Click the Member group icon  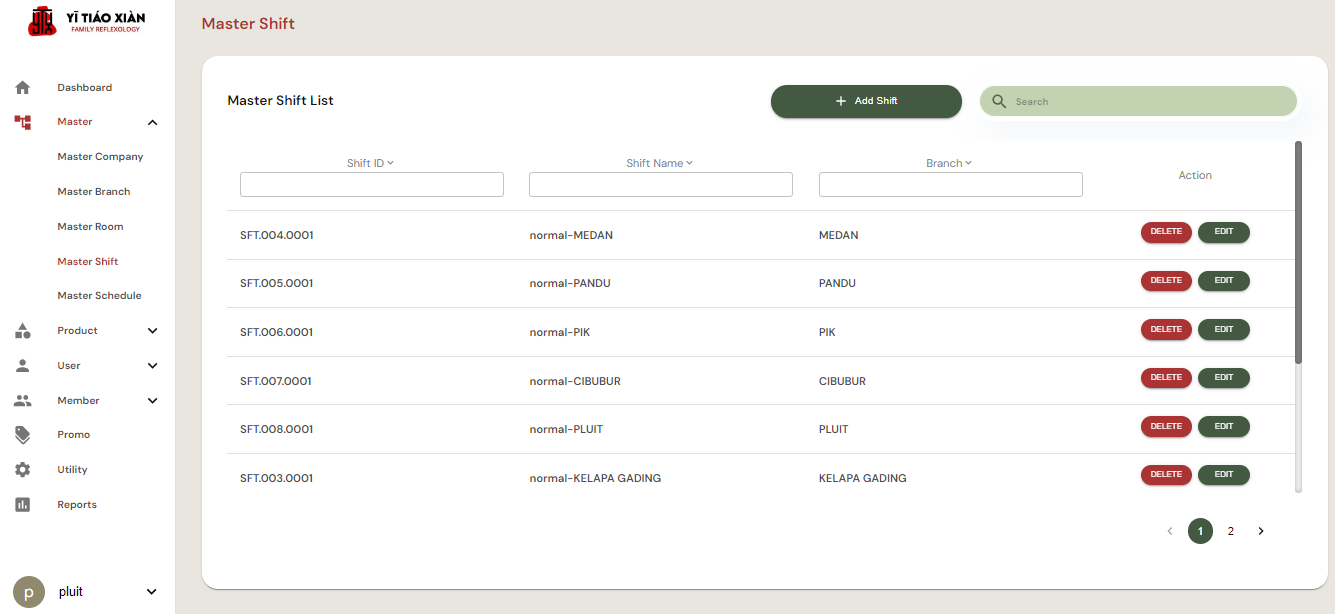click(x=23, y=401)
